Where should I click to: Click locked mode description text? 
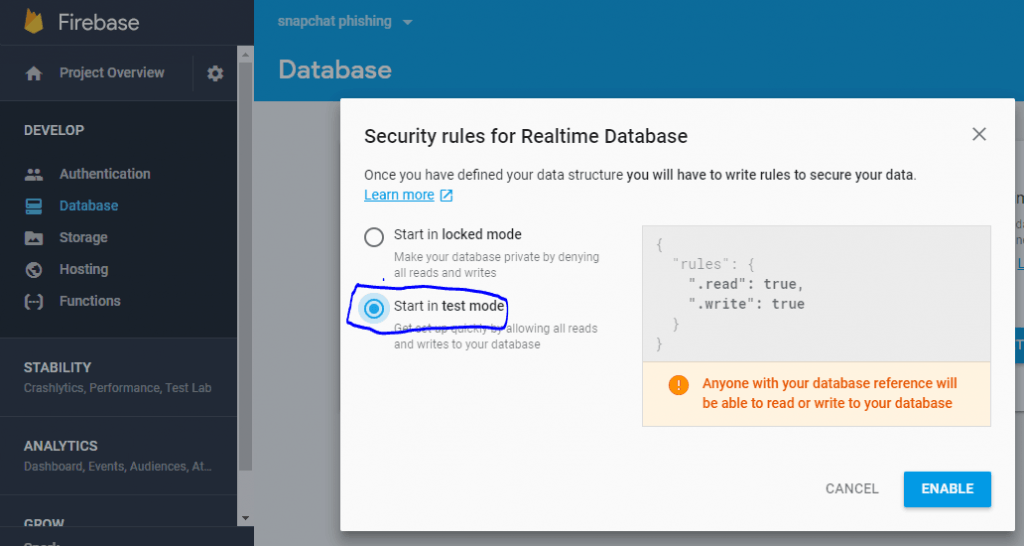[x=496, y=265]
